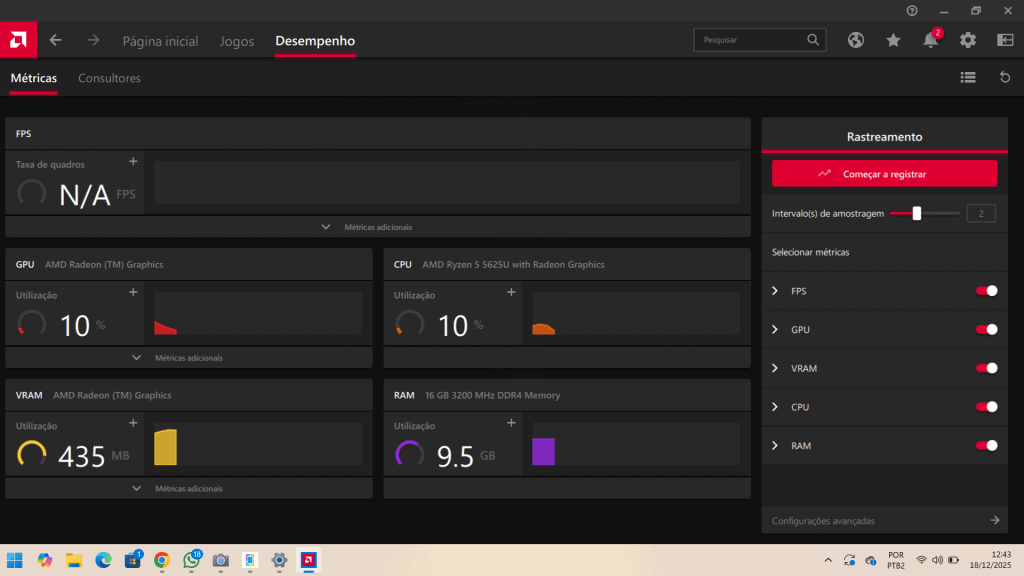Image resolution: width=1024 pixels, height=576 pixels.
Task: Click the AMD logo home icon
Action: (18, 40)
